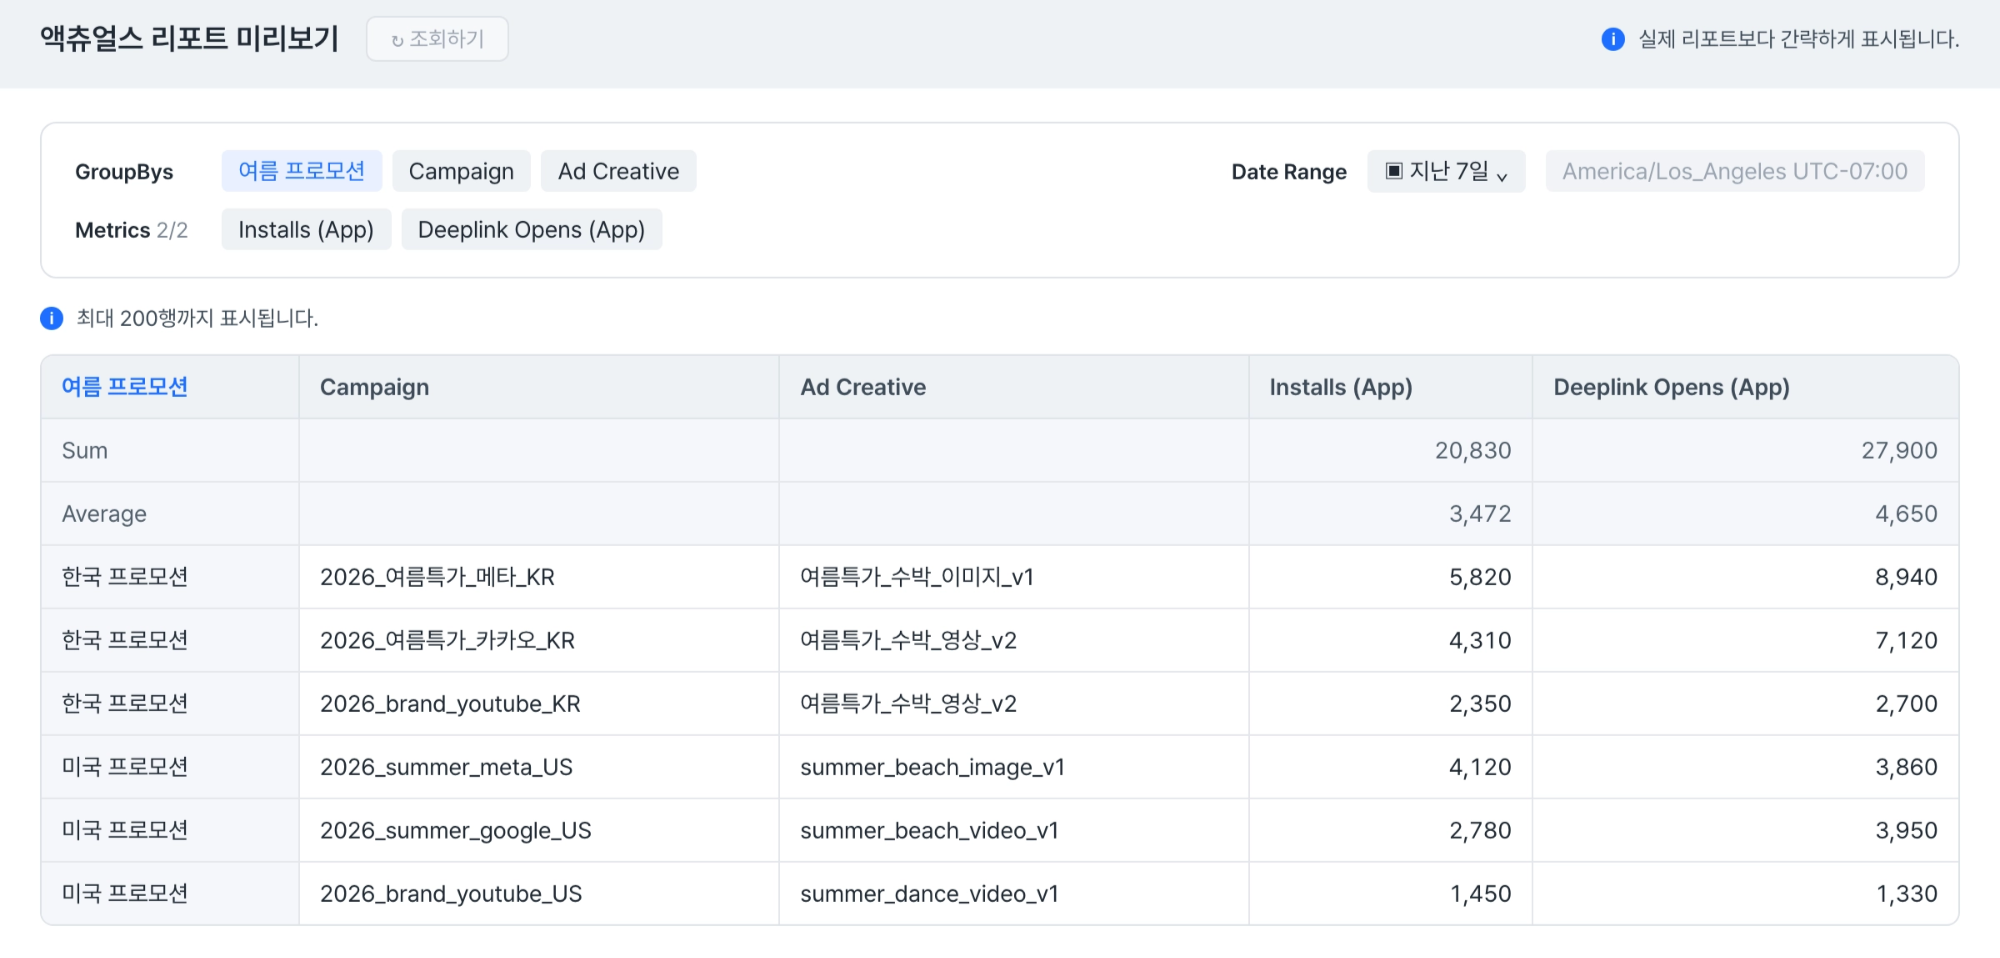Click creative summer_beach_video_v1
Image resolution: width=2000 pixels, height=958 pixels.
(x=929, y=830)
